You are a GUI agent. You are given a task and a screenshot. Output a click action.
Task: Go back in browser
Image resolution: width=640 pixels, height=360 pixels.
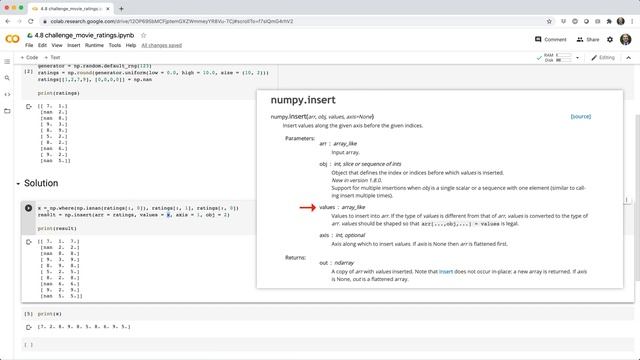(8, 21)
